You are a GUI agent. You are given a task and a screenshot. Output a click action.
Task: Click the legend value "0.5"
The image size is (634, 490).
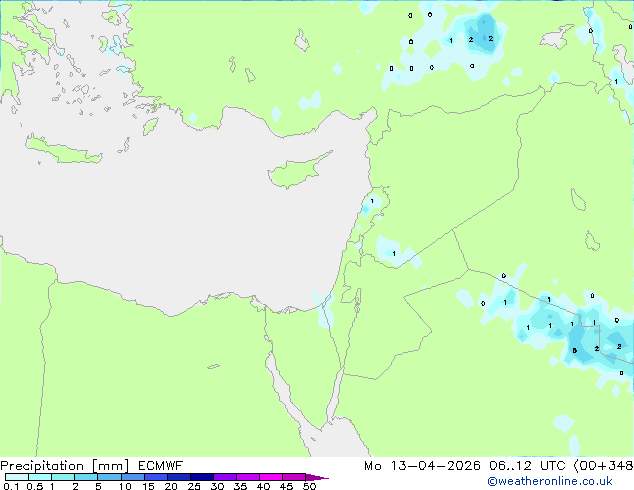coord(35,486)
